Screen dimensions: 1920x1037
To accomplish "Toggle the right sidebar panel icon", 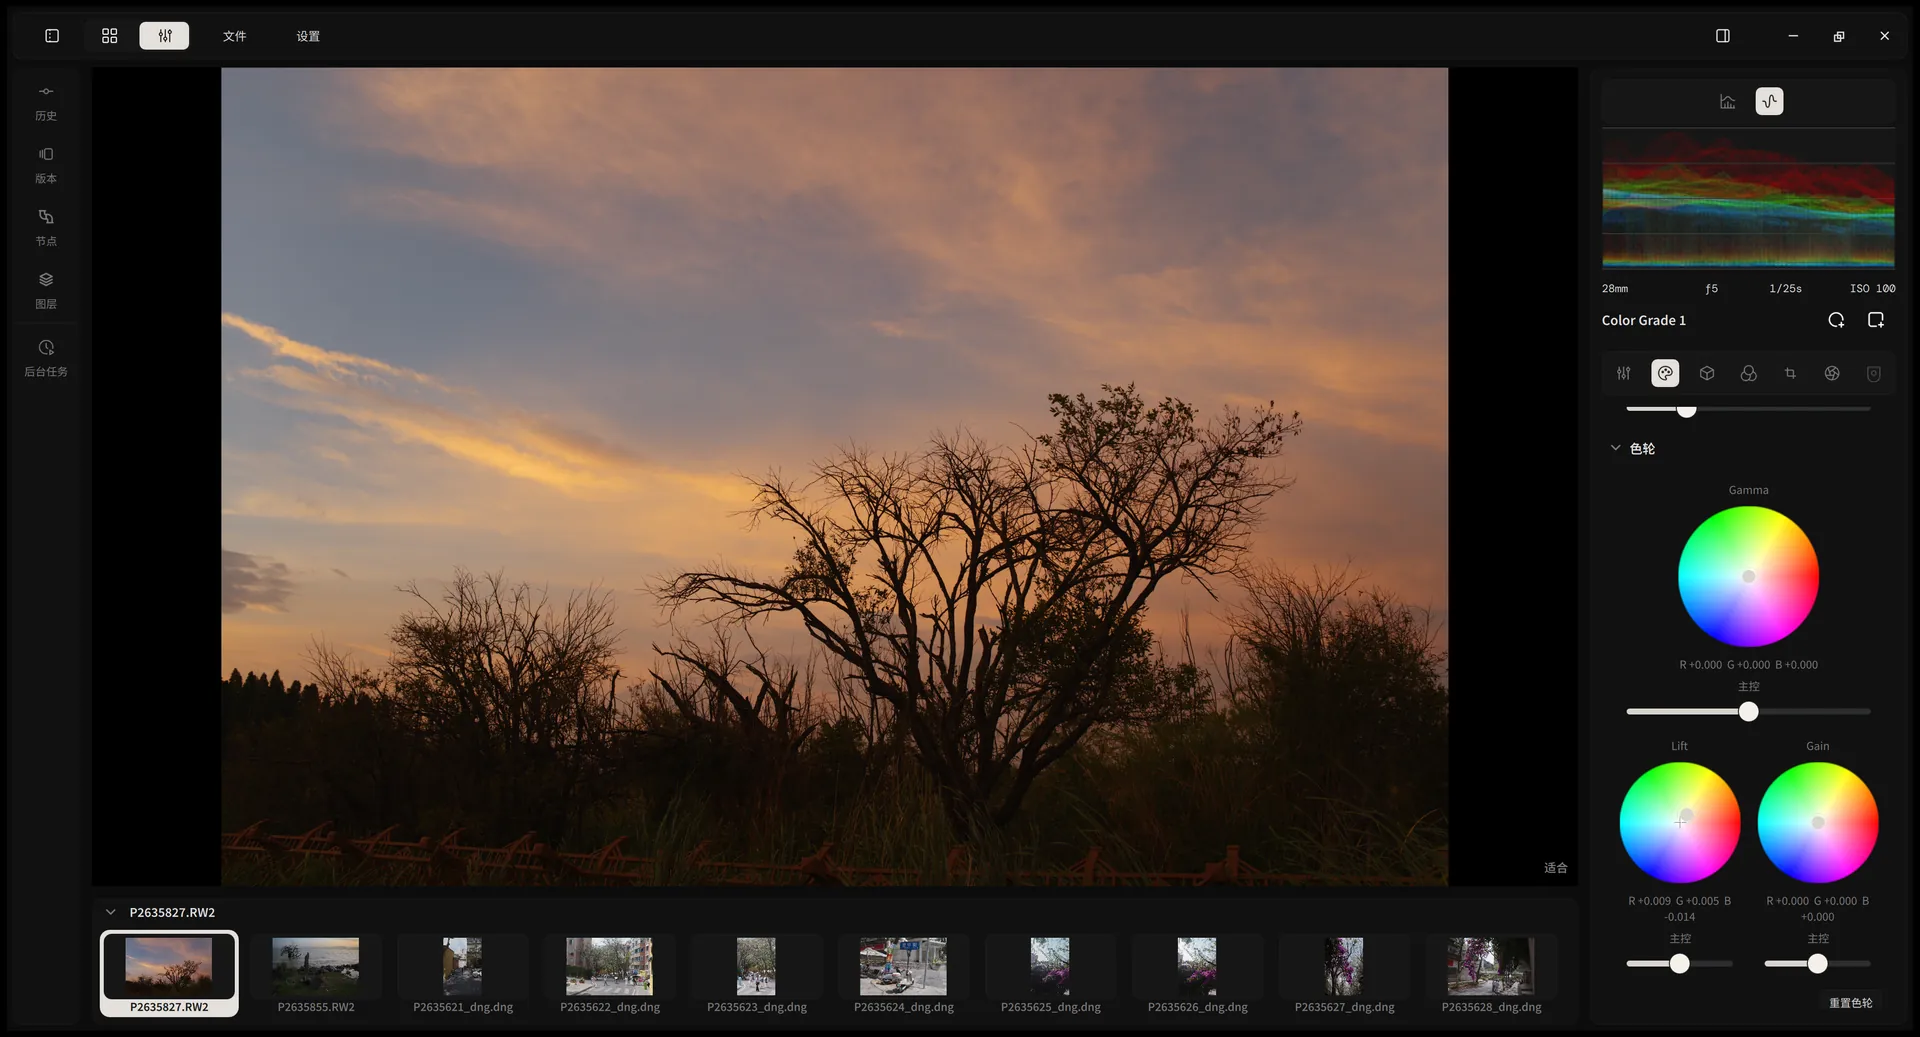I will click(1723, 36).
